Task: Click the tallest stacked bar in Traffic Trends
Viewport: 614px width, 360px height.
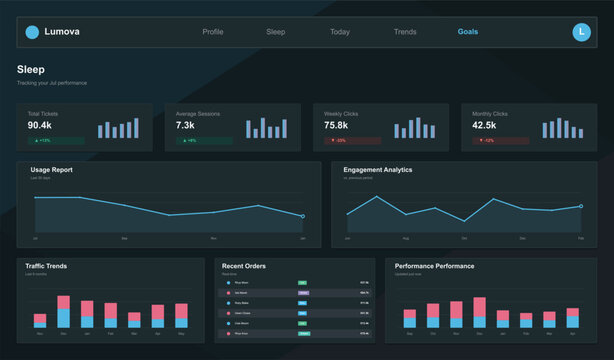Action: pos(63,312)
